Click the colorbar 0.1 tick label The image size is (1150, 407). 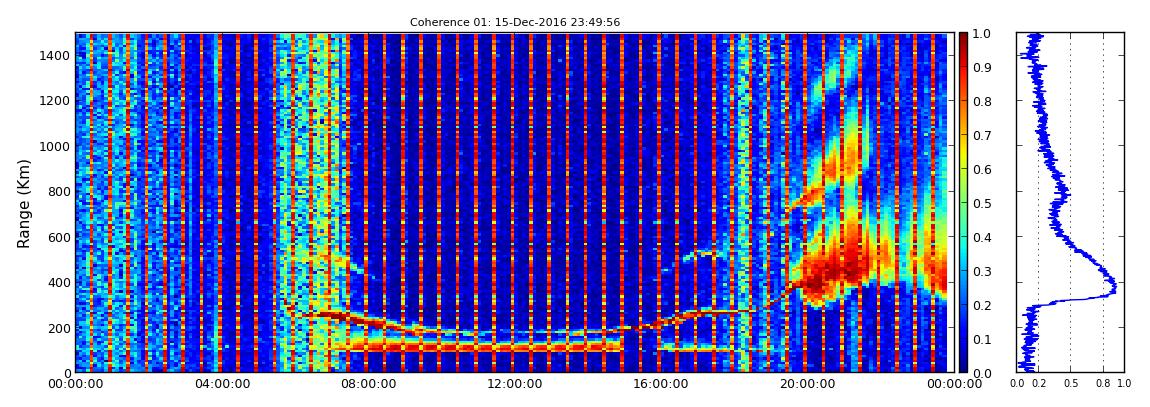(981, 340)
